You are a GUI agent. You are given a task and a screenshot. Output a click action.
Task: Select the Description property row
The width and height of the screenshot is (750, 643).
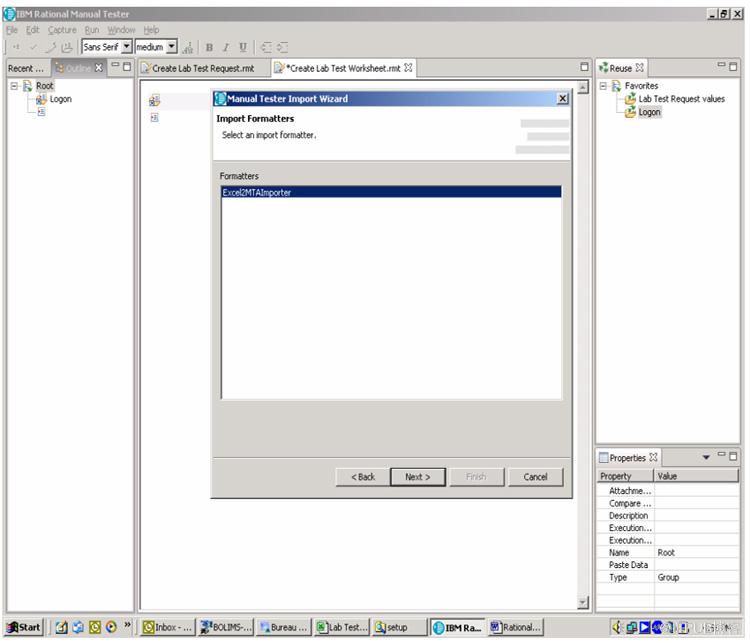[x=668, y=516]
